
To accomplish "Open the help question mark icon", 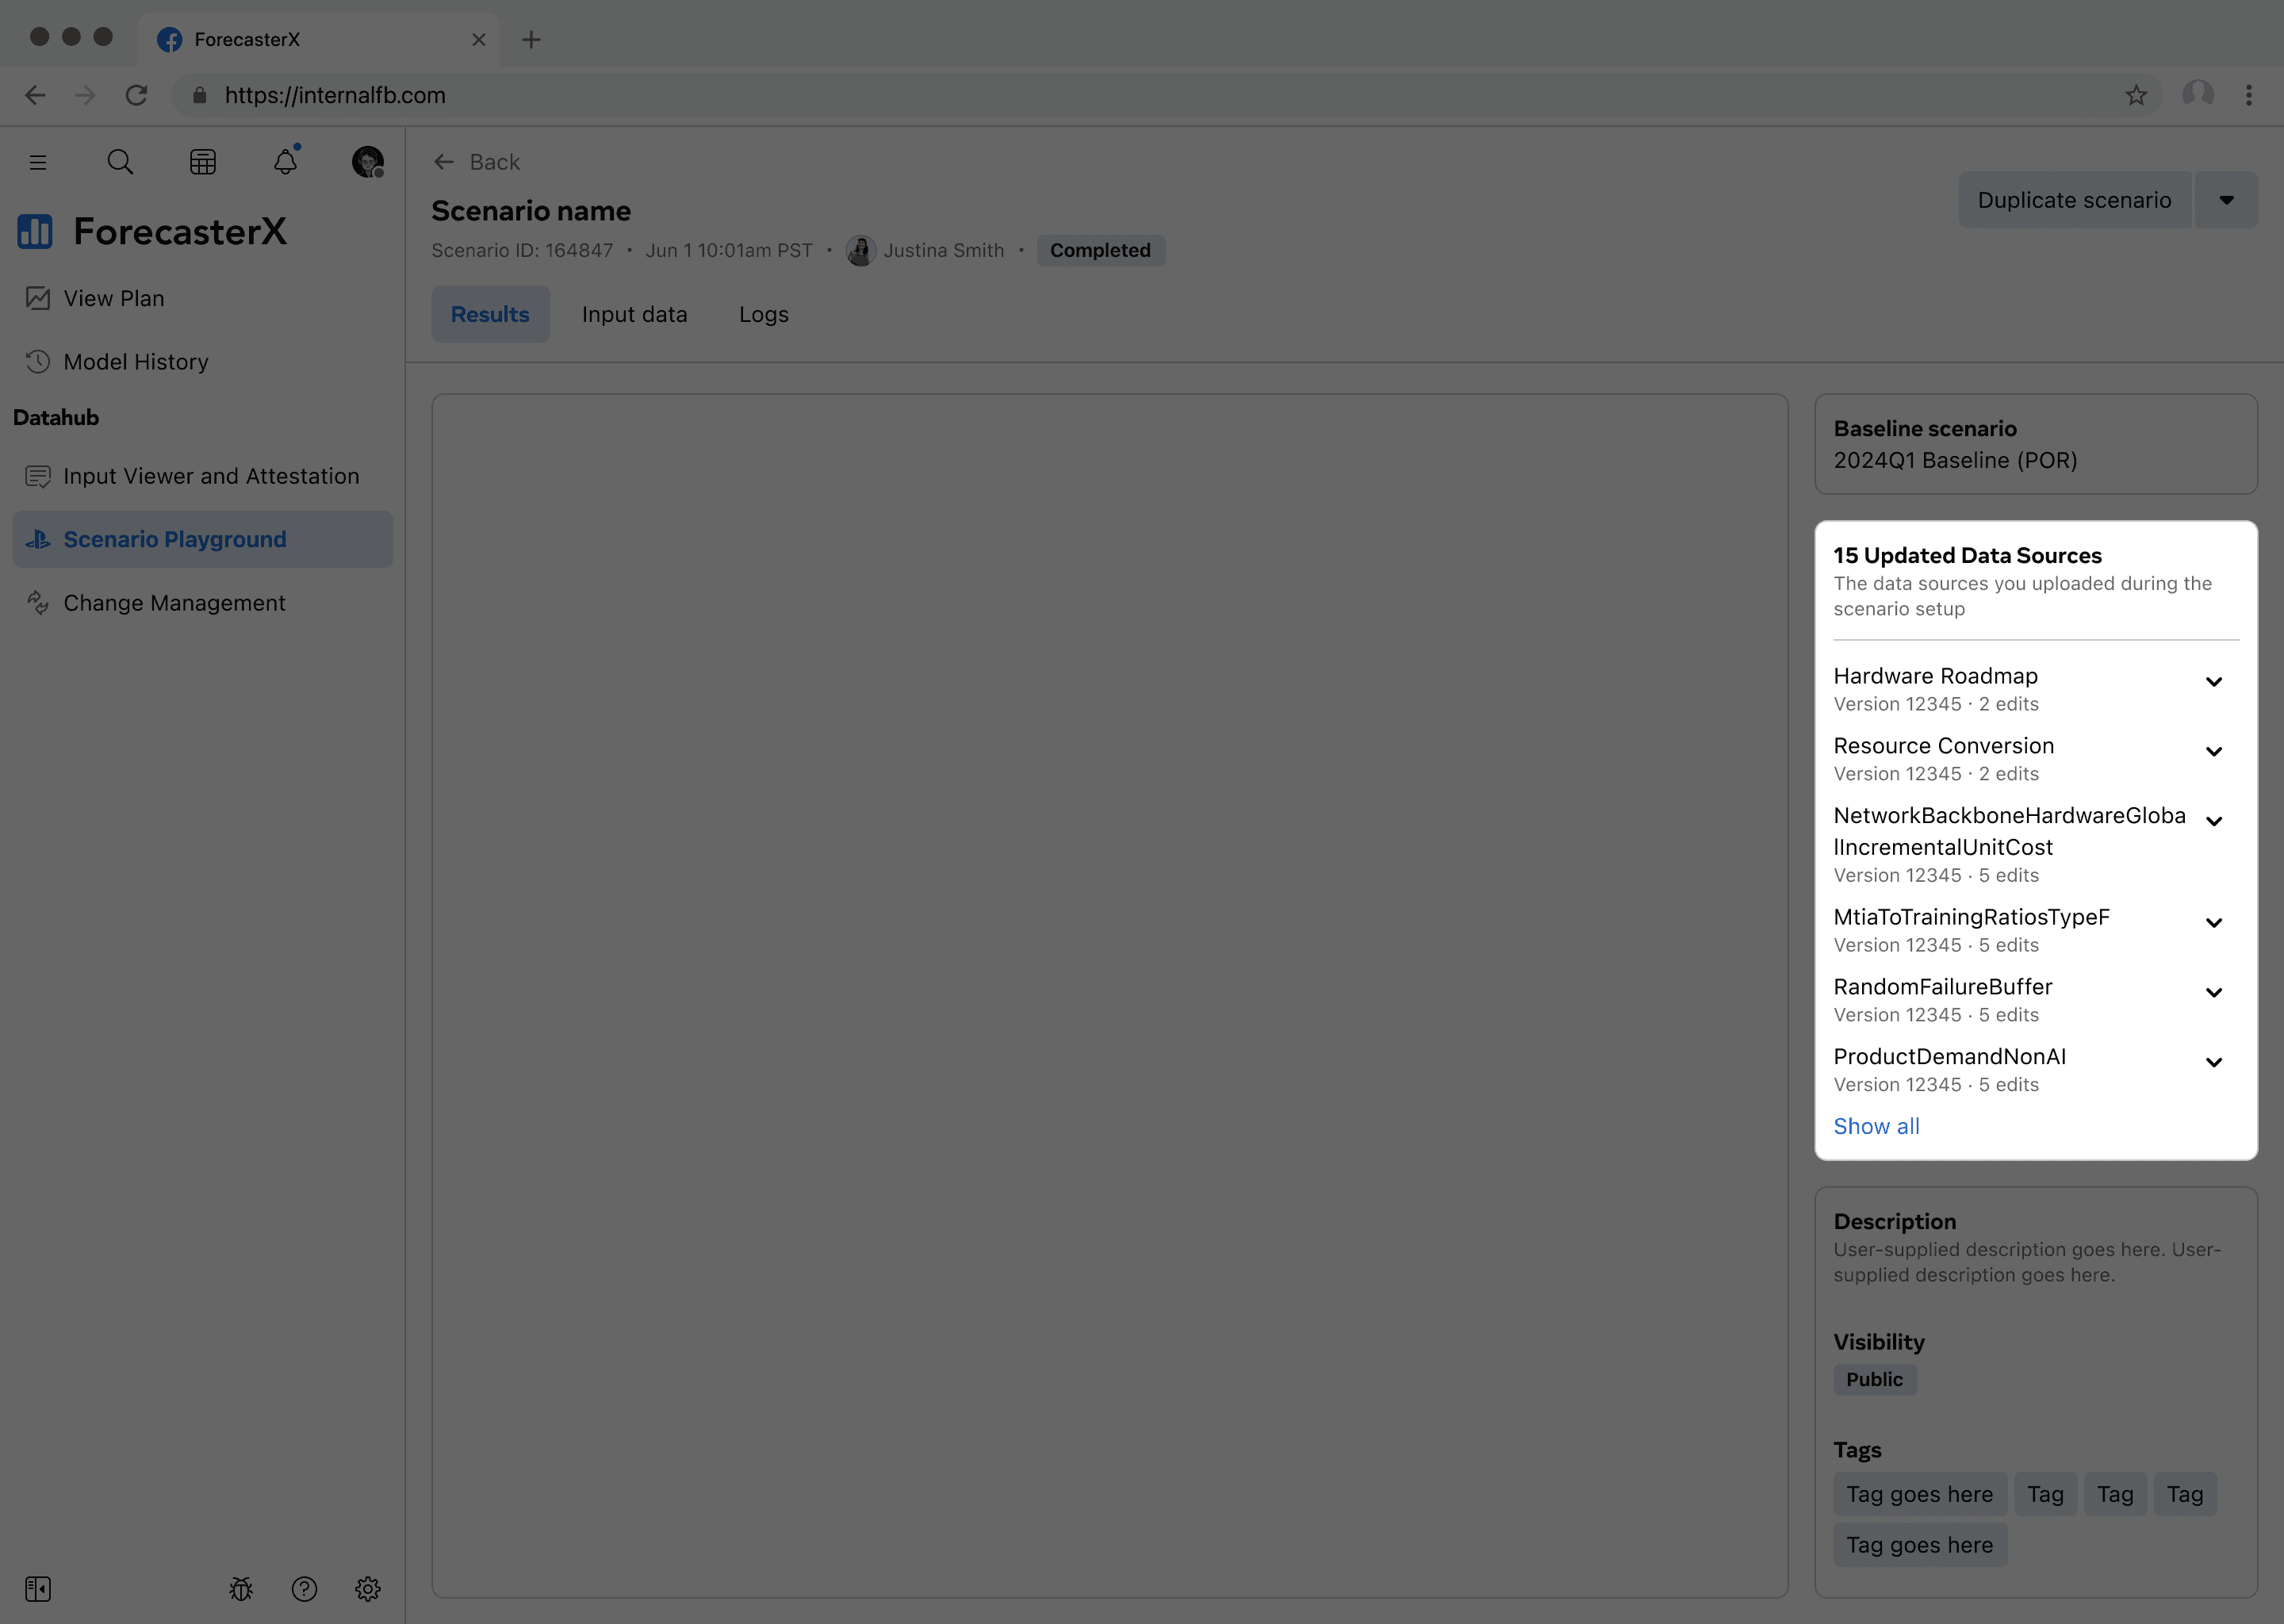I will 304,1589.
